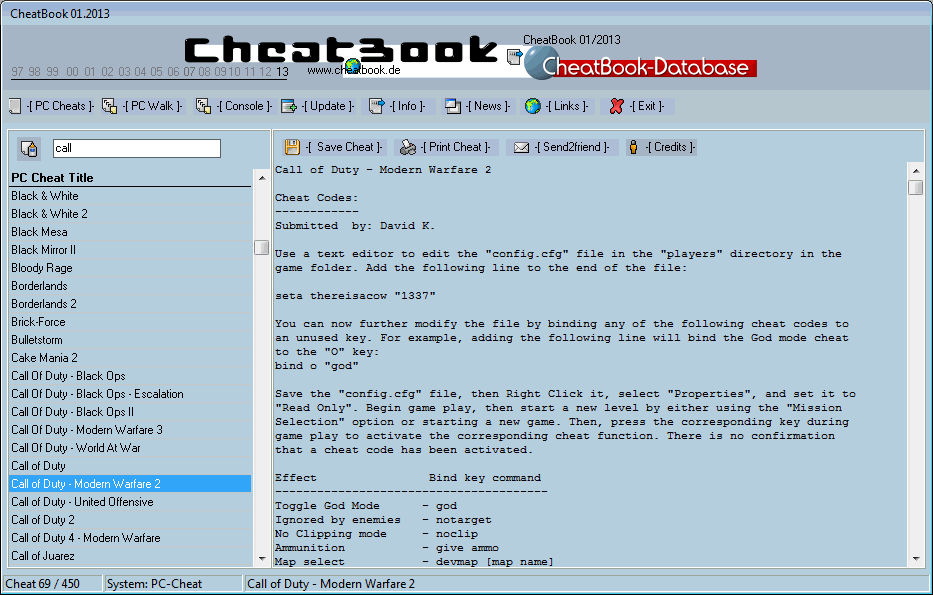The image size is (933, 595).
Task: Select highlighted 'Call of Duty - Modern Warfare 2'
Action: (x=130, y=484)
